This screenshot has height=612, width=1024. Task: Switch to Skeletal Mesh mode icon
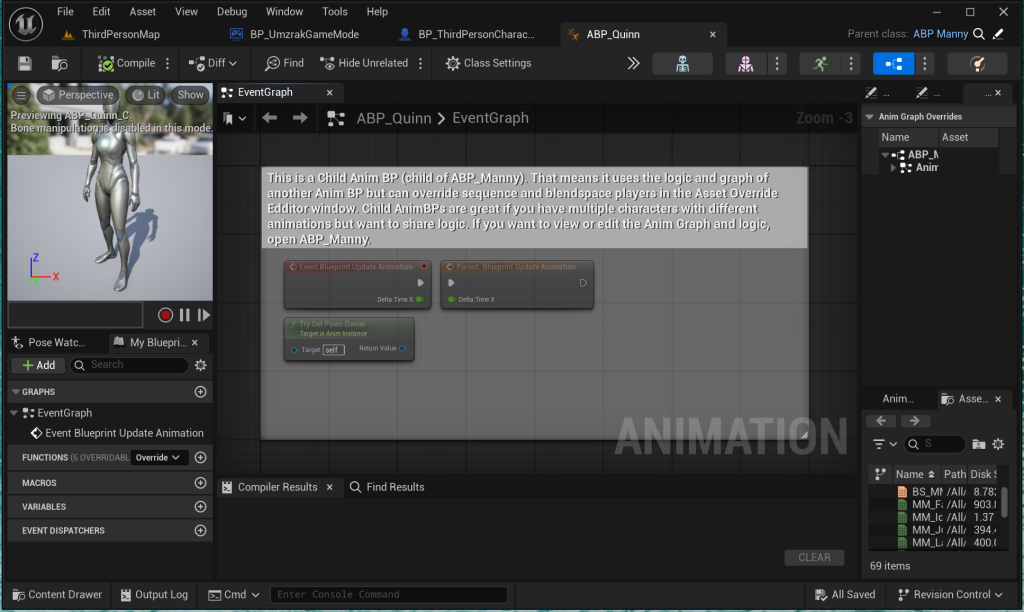[745, 63]
